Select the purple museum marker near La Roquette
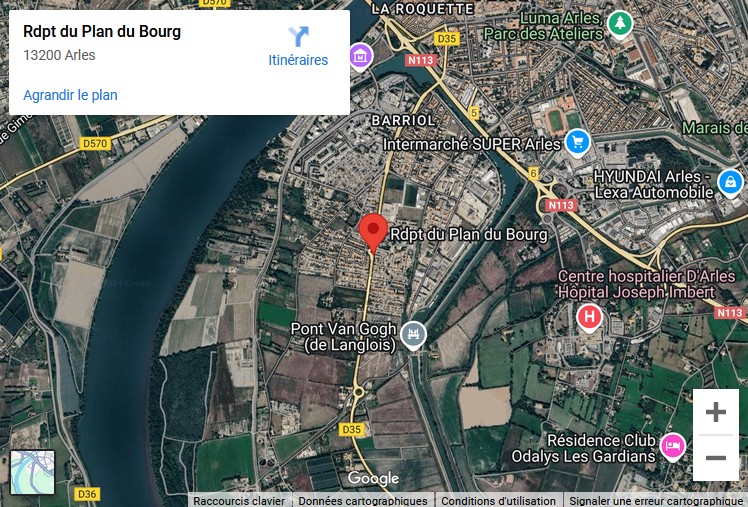The height and width of the screenshot is (507, 748). click(361, 56)
